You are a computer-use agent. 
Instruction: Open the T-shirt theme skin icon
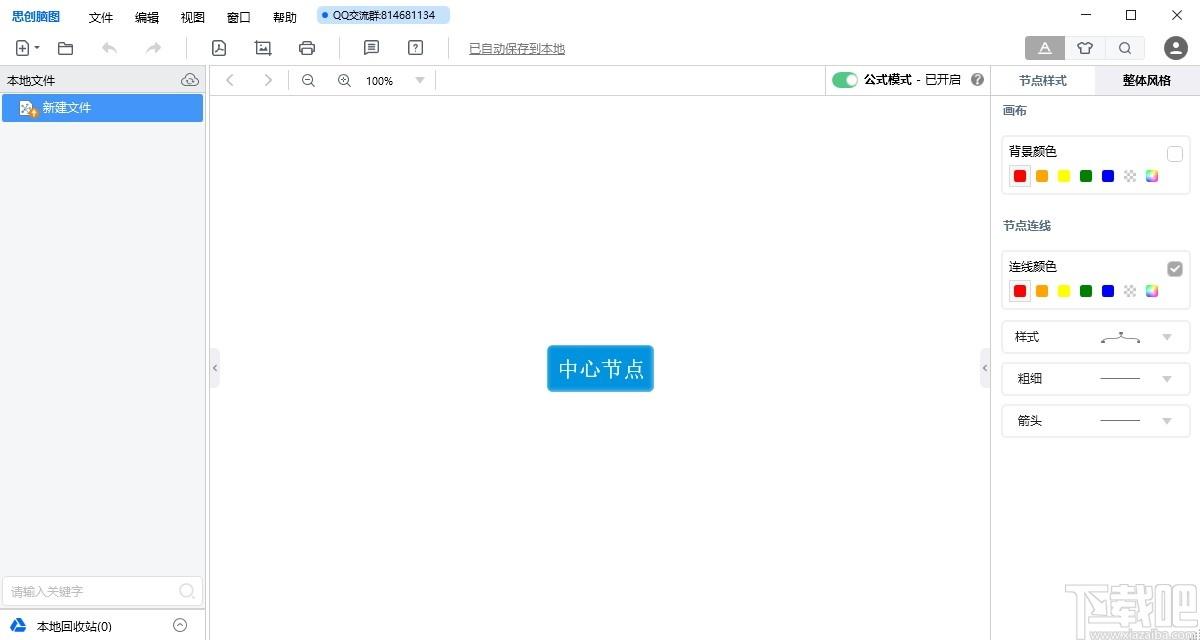(1085, 48)
